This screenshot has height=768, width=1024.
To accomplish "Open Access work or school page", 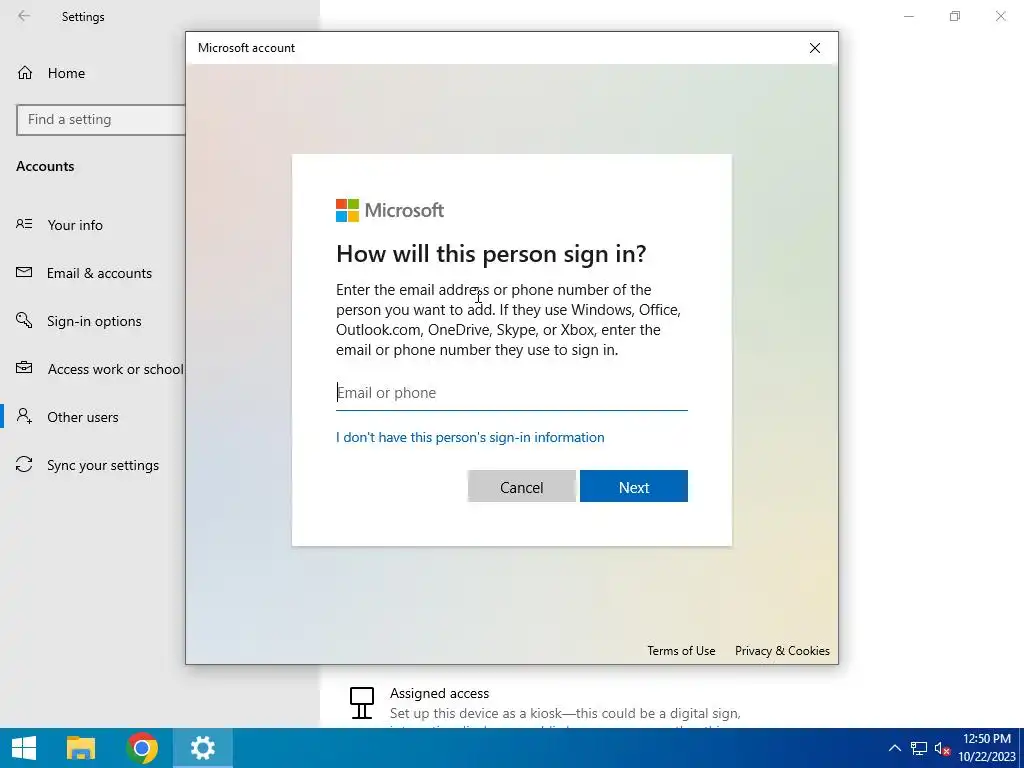I will coord(116,369).
